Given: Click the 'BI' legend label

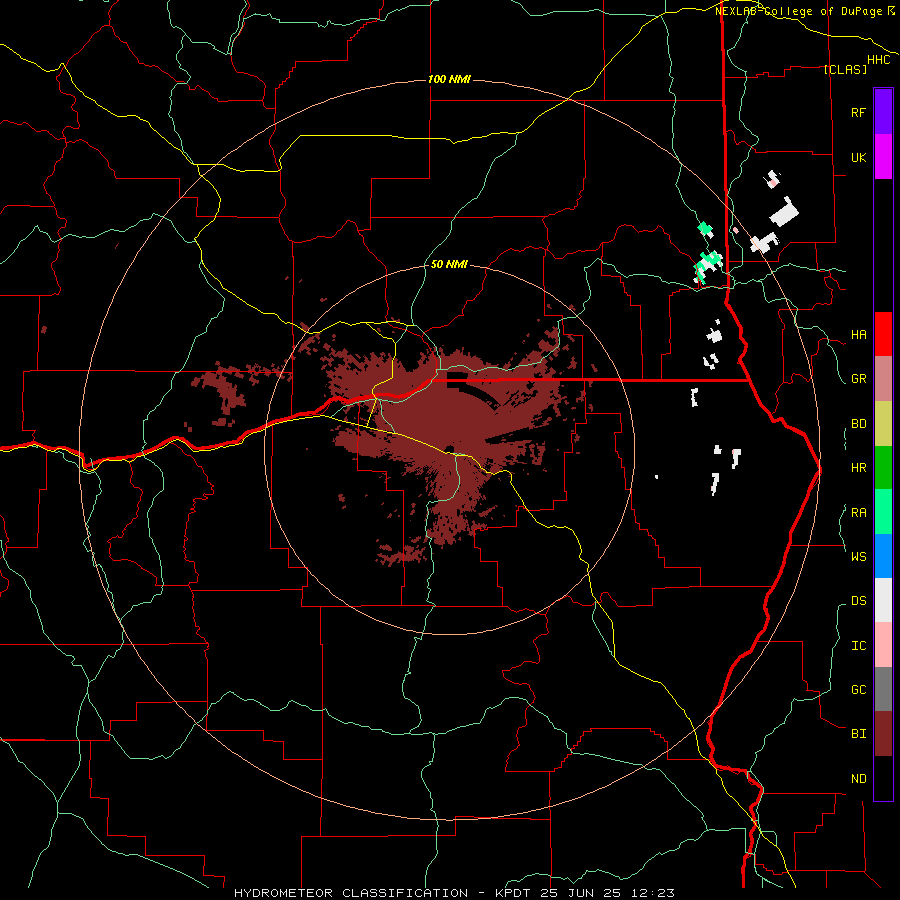Looking at the screenshot, I should click(x=858, y=734).
